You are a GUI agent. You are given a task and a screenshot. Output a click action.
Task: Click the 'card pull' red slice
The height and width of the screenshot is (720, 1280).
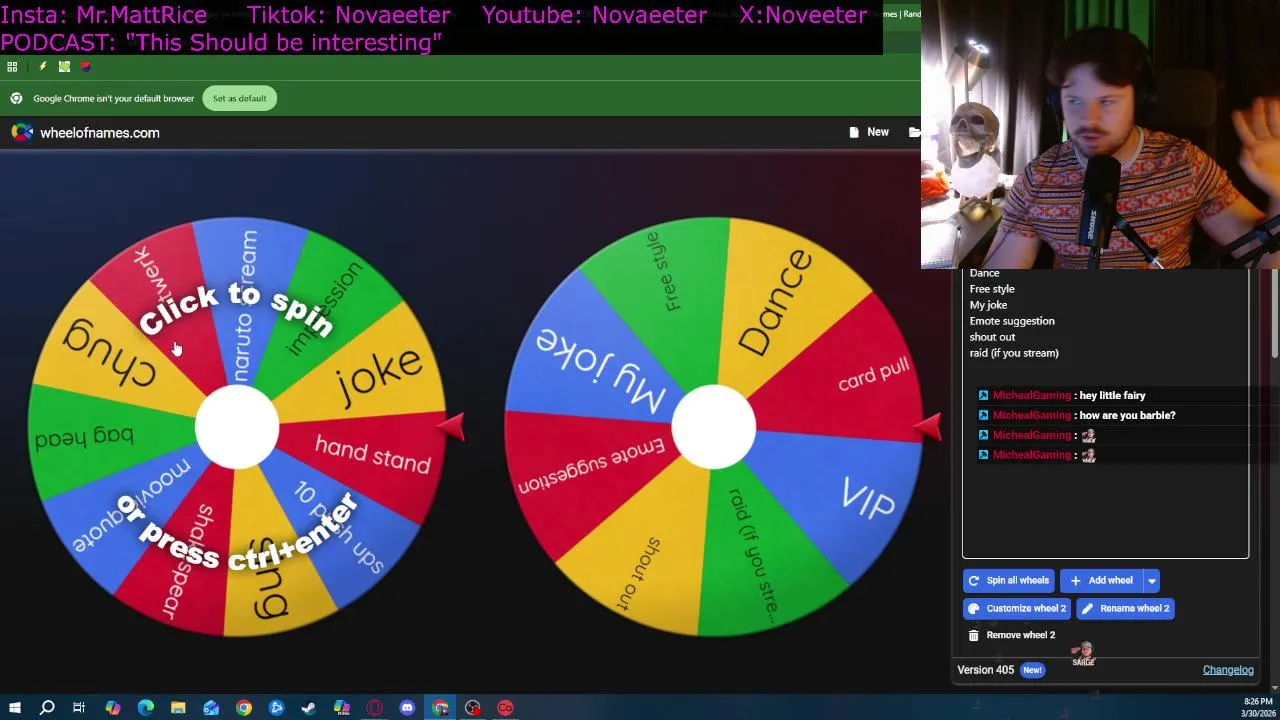874,374
